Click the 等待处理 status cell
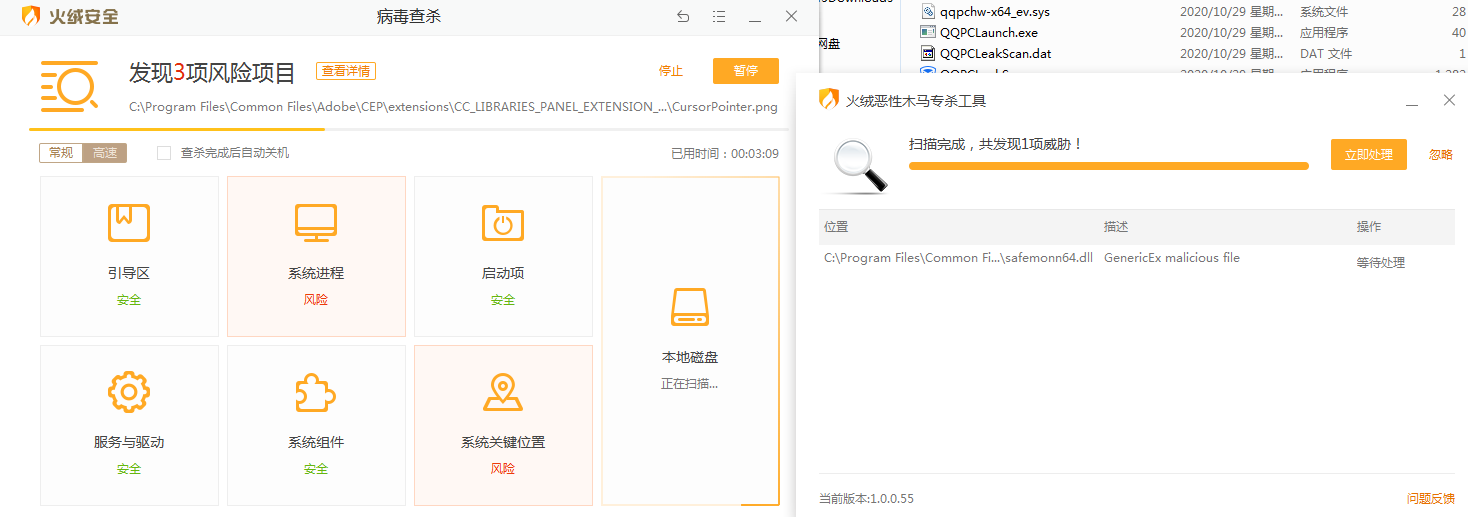1468x517 pixels. [1381, 263]
